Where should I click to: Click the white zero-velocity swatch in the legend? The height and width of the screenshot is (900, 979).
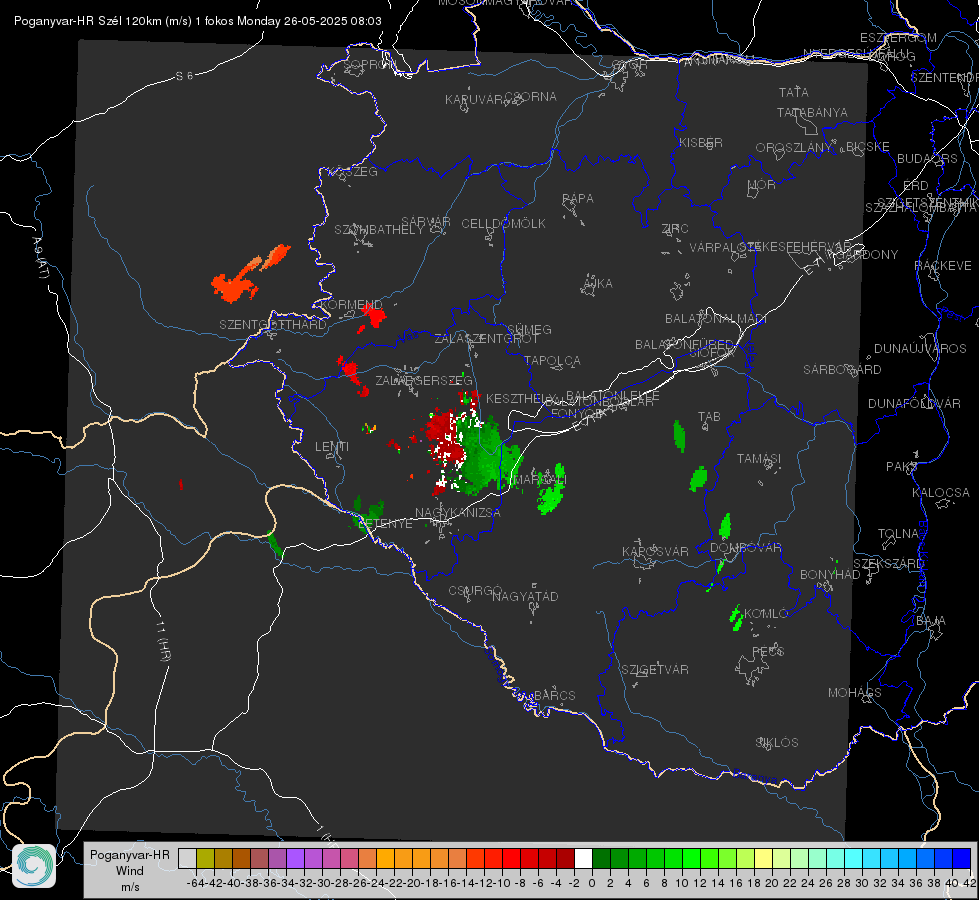583,859
